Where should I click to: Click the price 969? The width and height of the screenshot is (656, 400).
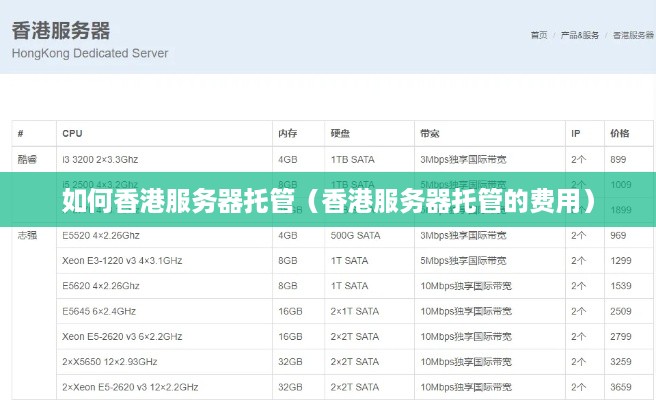click(618, 235)
